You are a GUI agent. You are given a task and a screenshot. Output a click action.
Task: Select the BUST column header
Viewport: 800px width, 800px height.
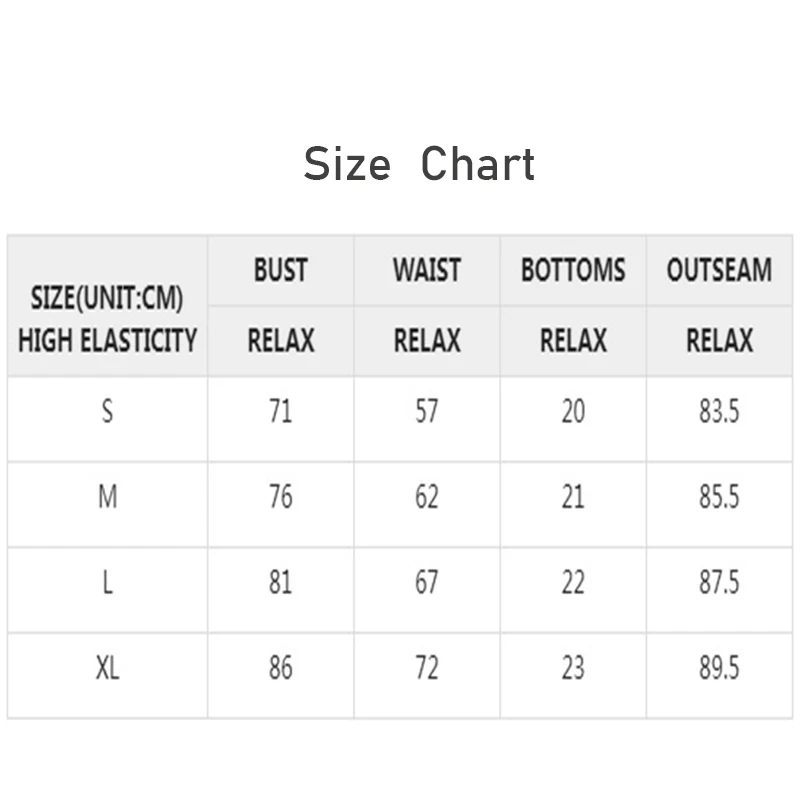coord(280,270)
